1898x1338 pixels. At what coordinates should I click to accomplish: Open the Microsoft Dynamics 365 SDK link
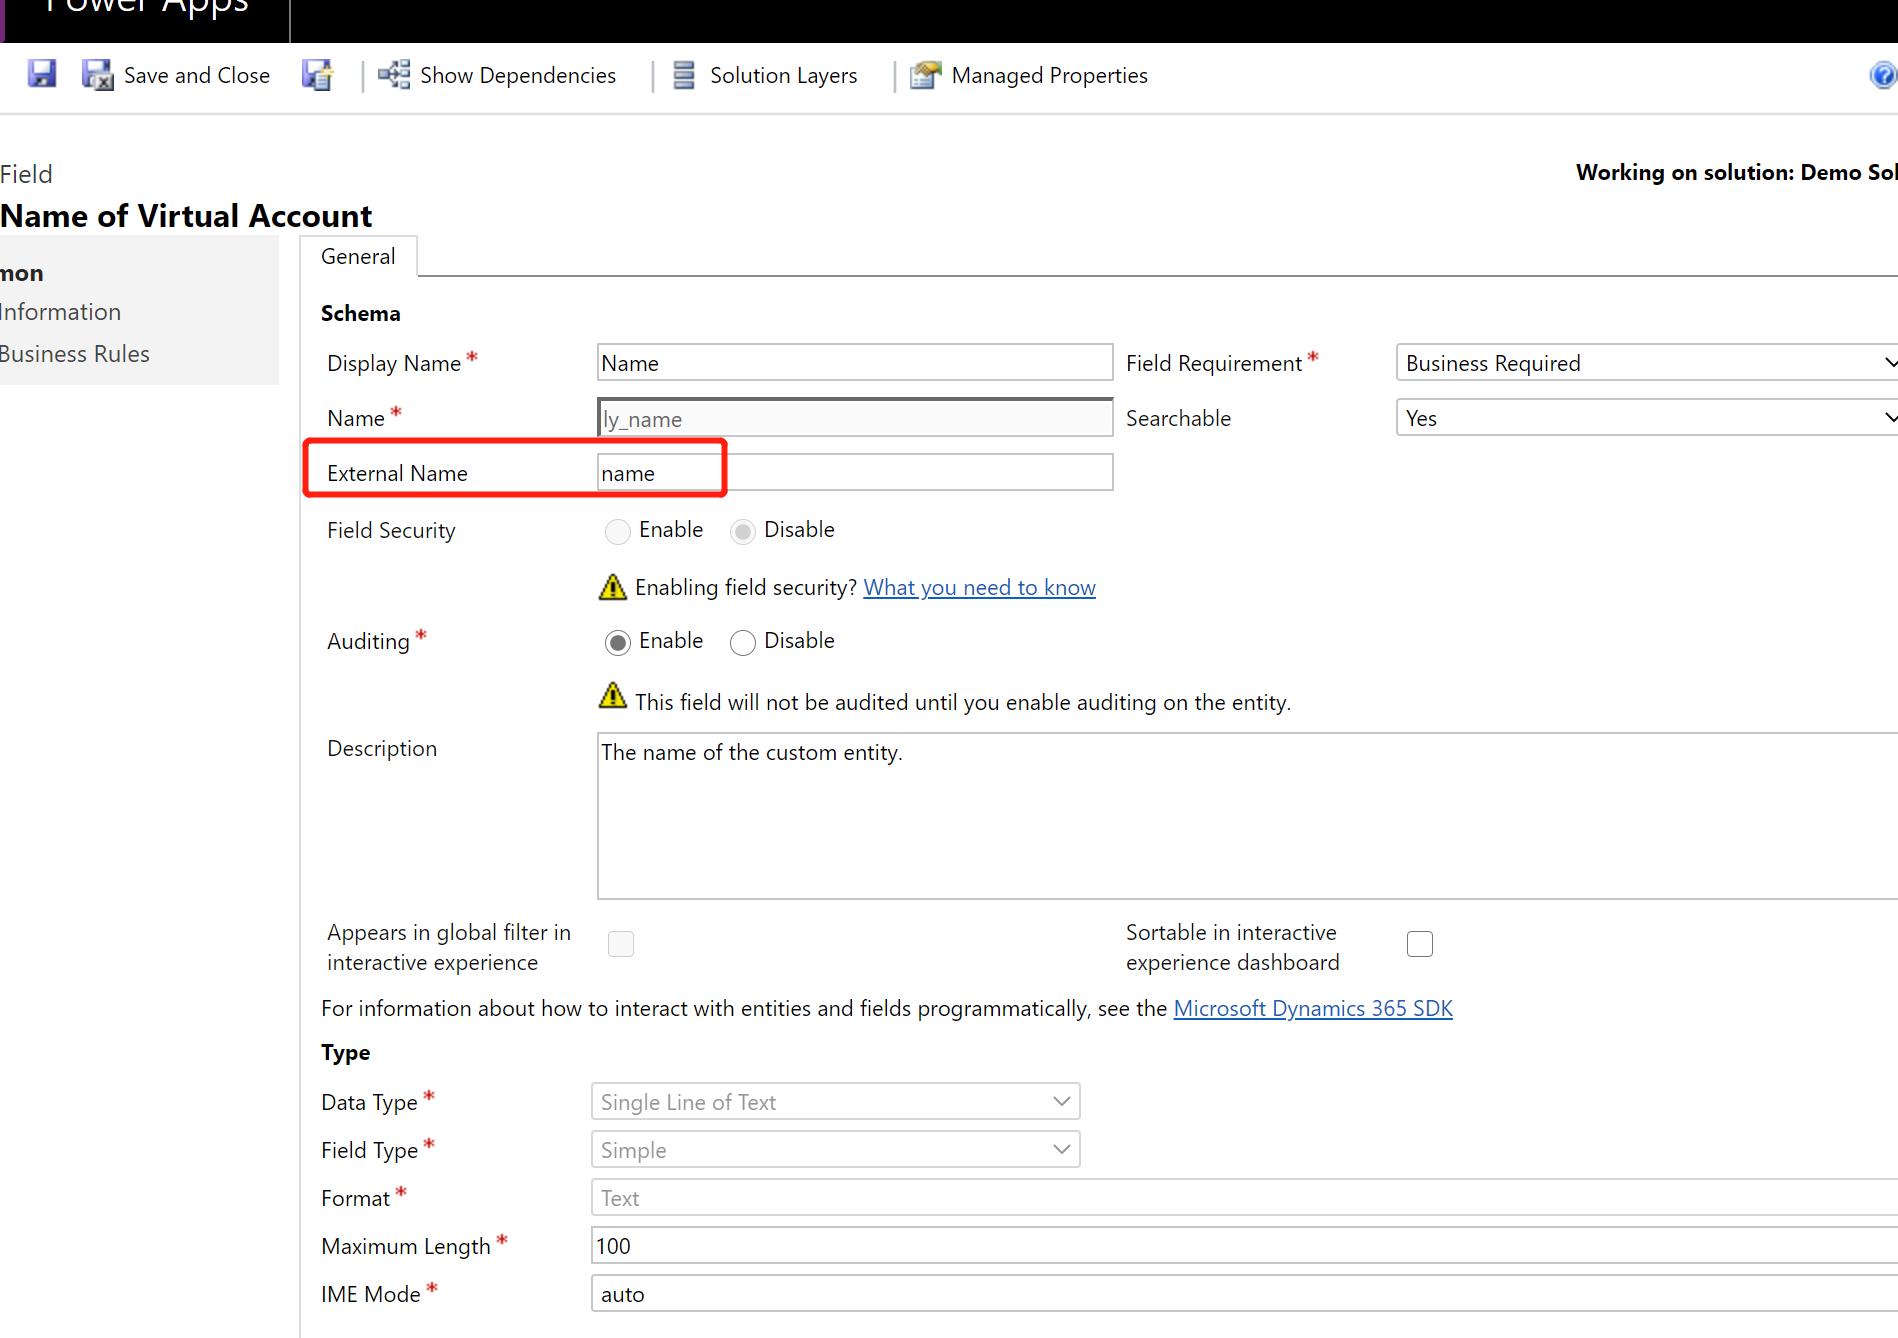1313,1008
